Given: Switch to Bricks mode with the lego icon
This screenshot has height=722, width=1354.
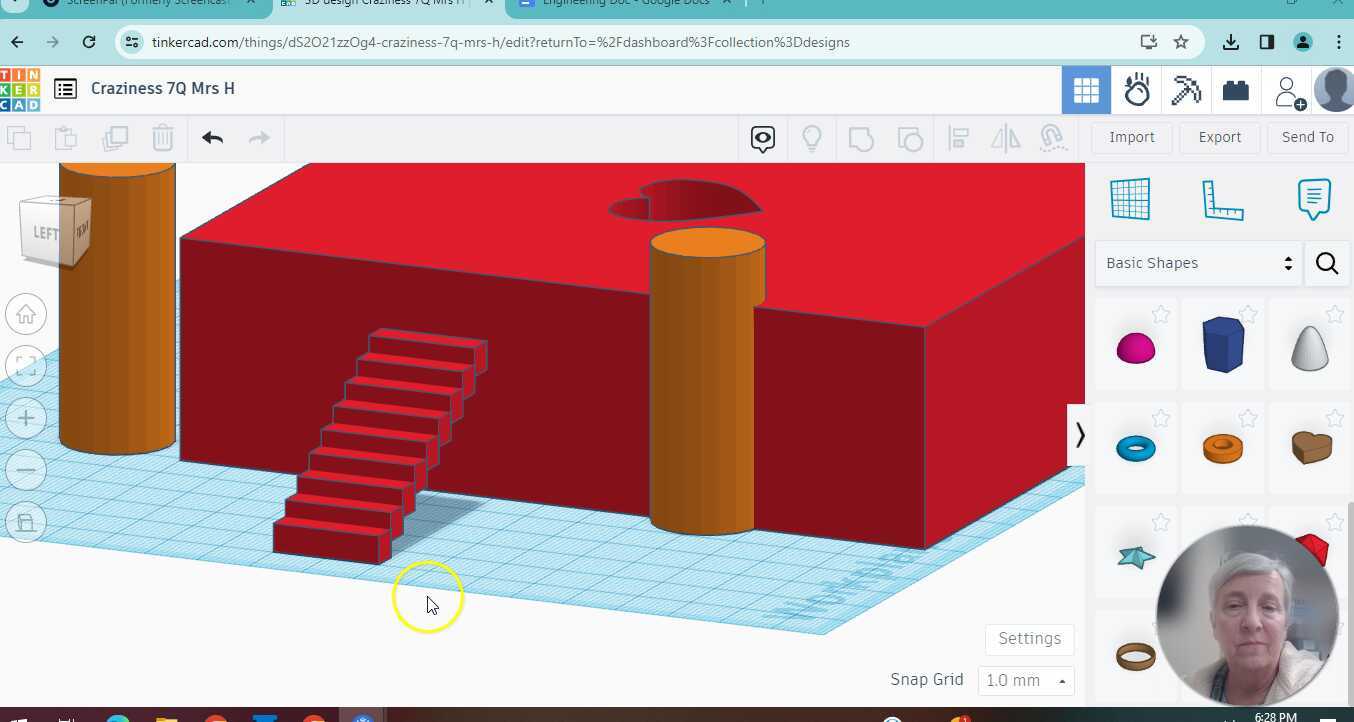Looking at the screenshot, I should [1235, 89].
